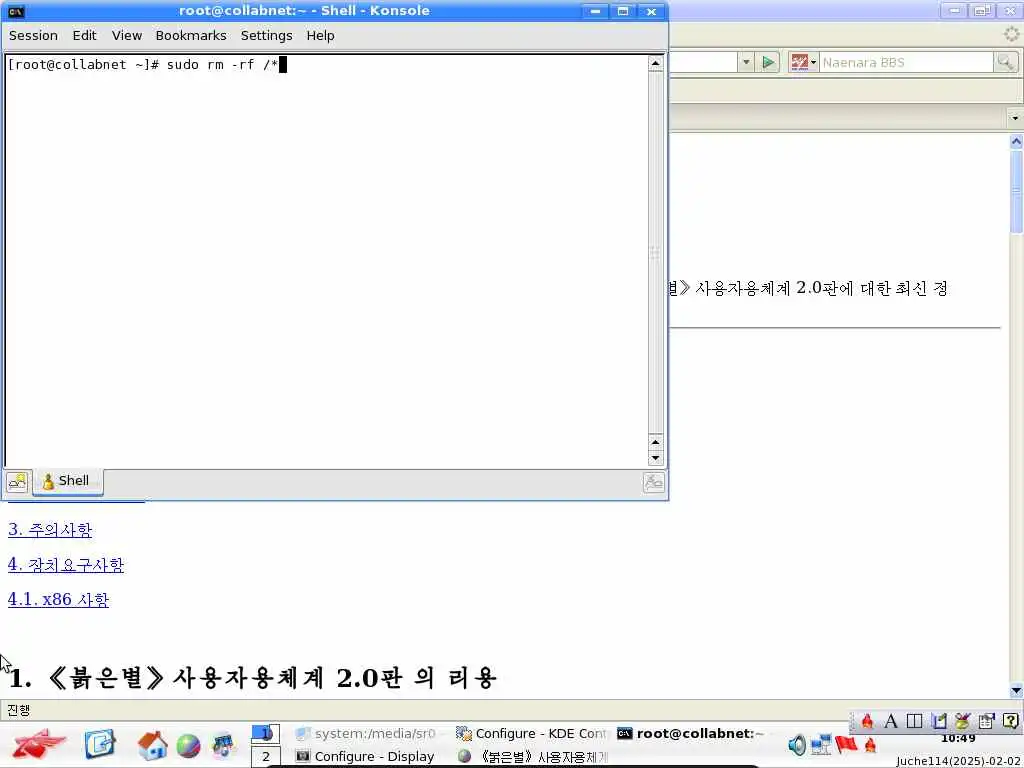Follow the '3. 주의사항' link
Viewport: 1024px width, 768px height.
click(x=50, y=530)
